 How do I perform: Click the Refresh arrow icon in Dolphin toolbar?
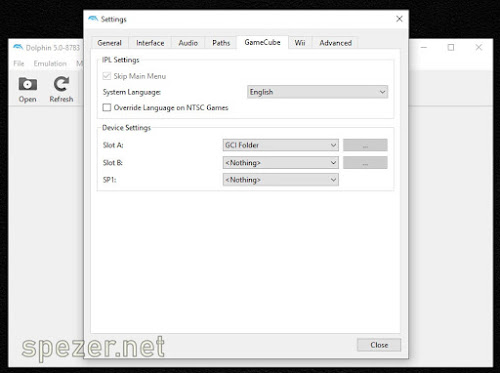(61, 84)
